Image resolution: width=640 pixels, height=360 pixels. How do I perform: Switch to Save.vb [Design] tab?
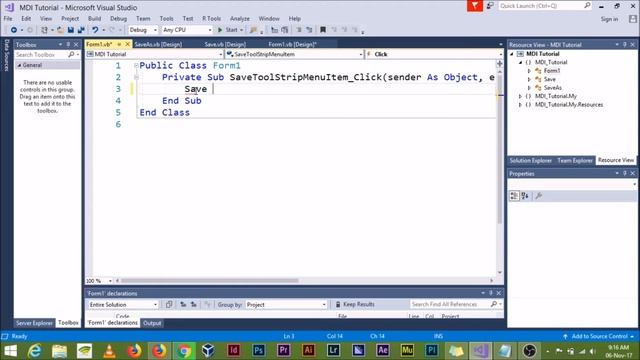[x=225, y=44]
